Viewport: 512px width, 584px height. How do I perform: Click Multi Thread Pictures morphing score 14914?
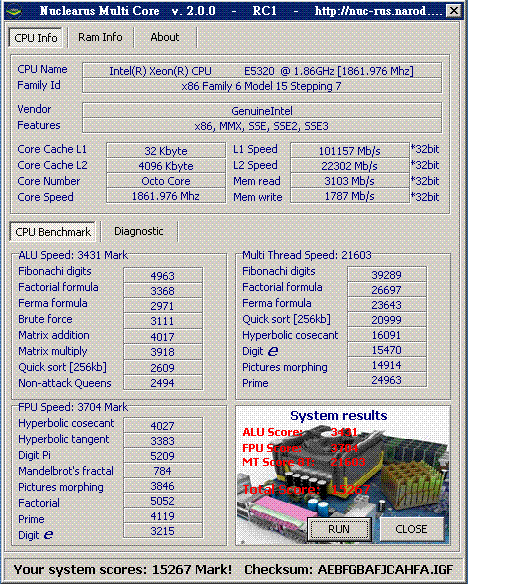(387, 365)
